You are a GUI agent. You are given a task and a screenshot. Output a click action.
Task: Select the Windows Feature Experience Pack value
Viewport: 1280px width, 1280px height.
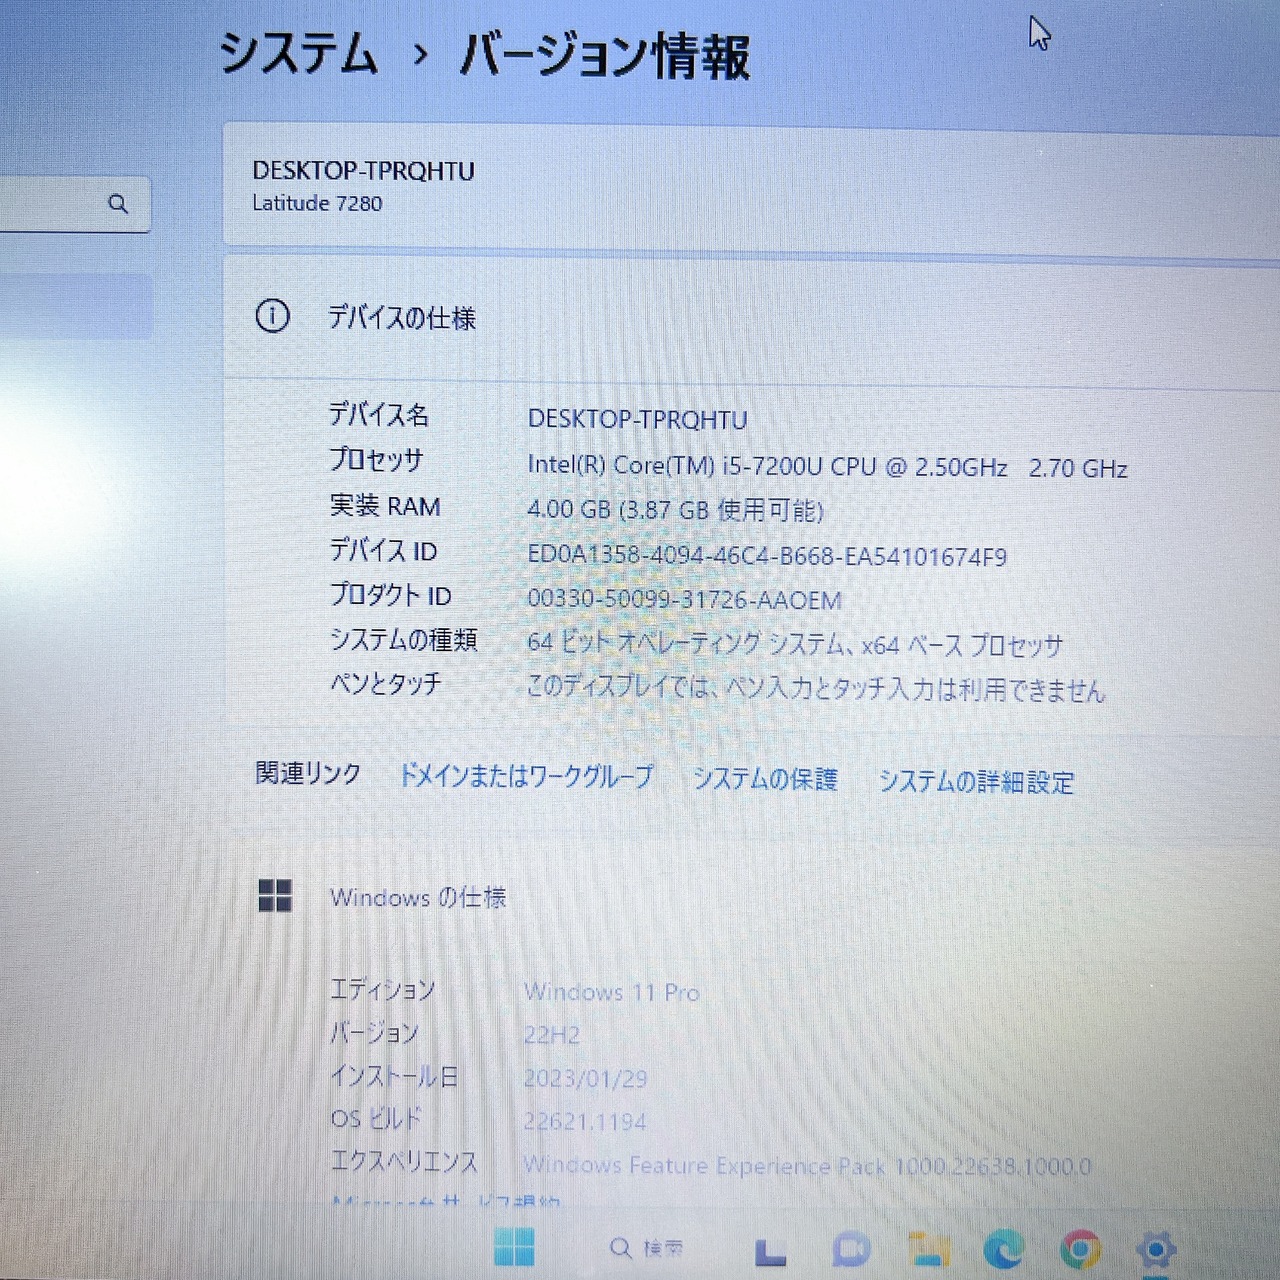point(807,1166)
